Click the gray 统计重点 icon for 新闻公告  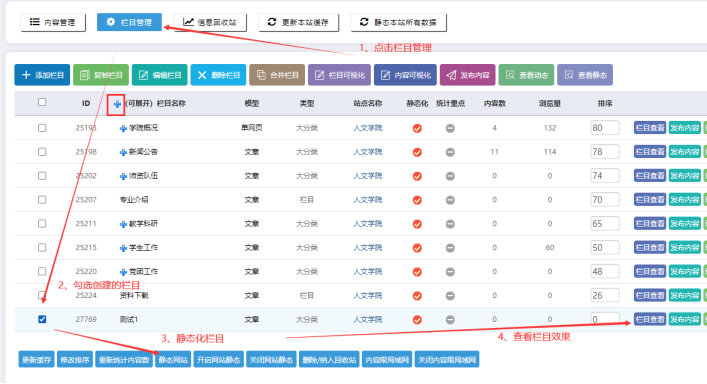(x=450, y=152)
